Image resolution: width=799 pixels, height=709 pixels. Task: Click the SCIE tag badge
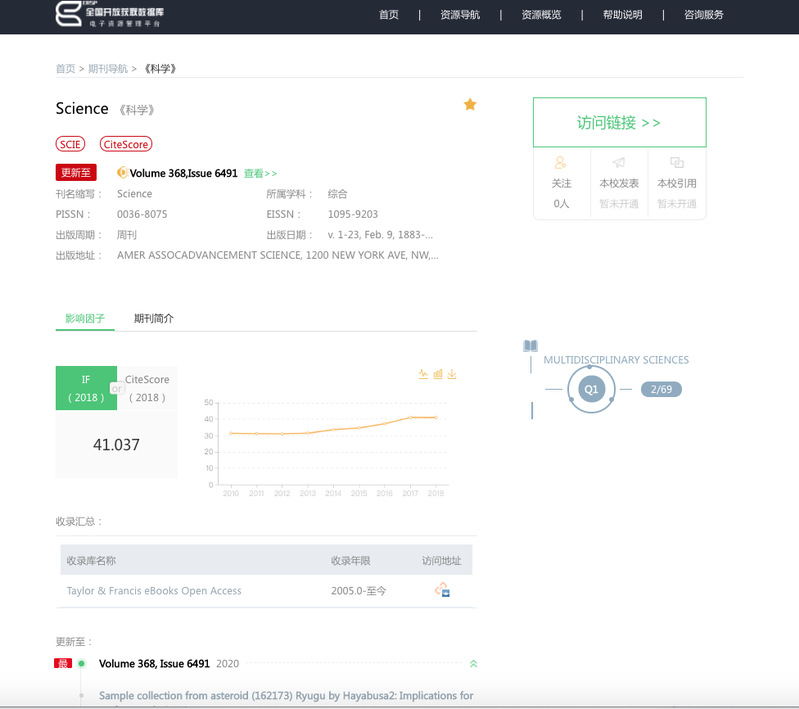[x=71, y=144]
